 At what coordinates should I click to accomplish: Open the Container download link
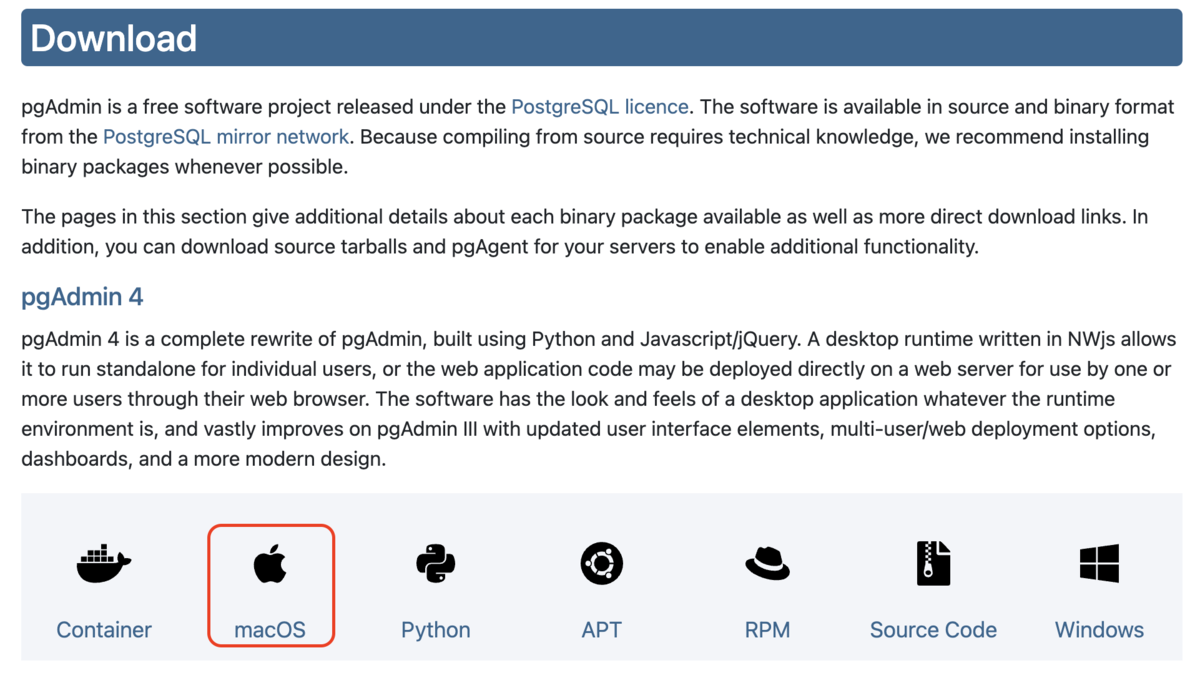point(104,630)
